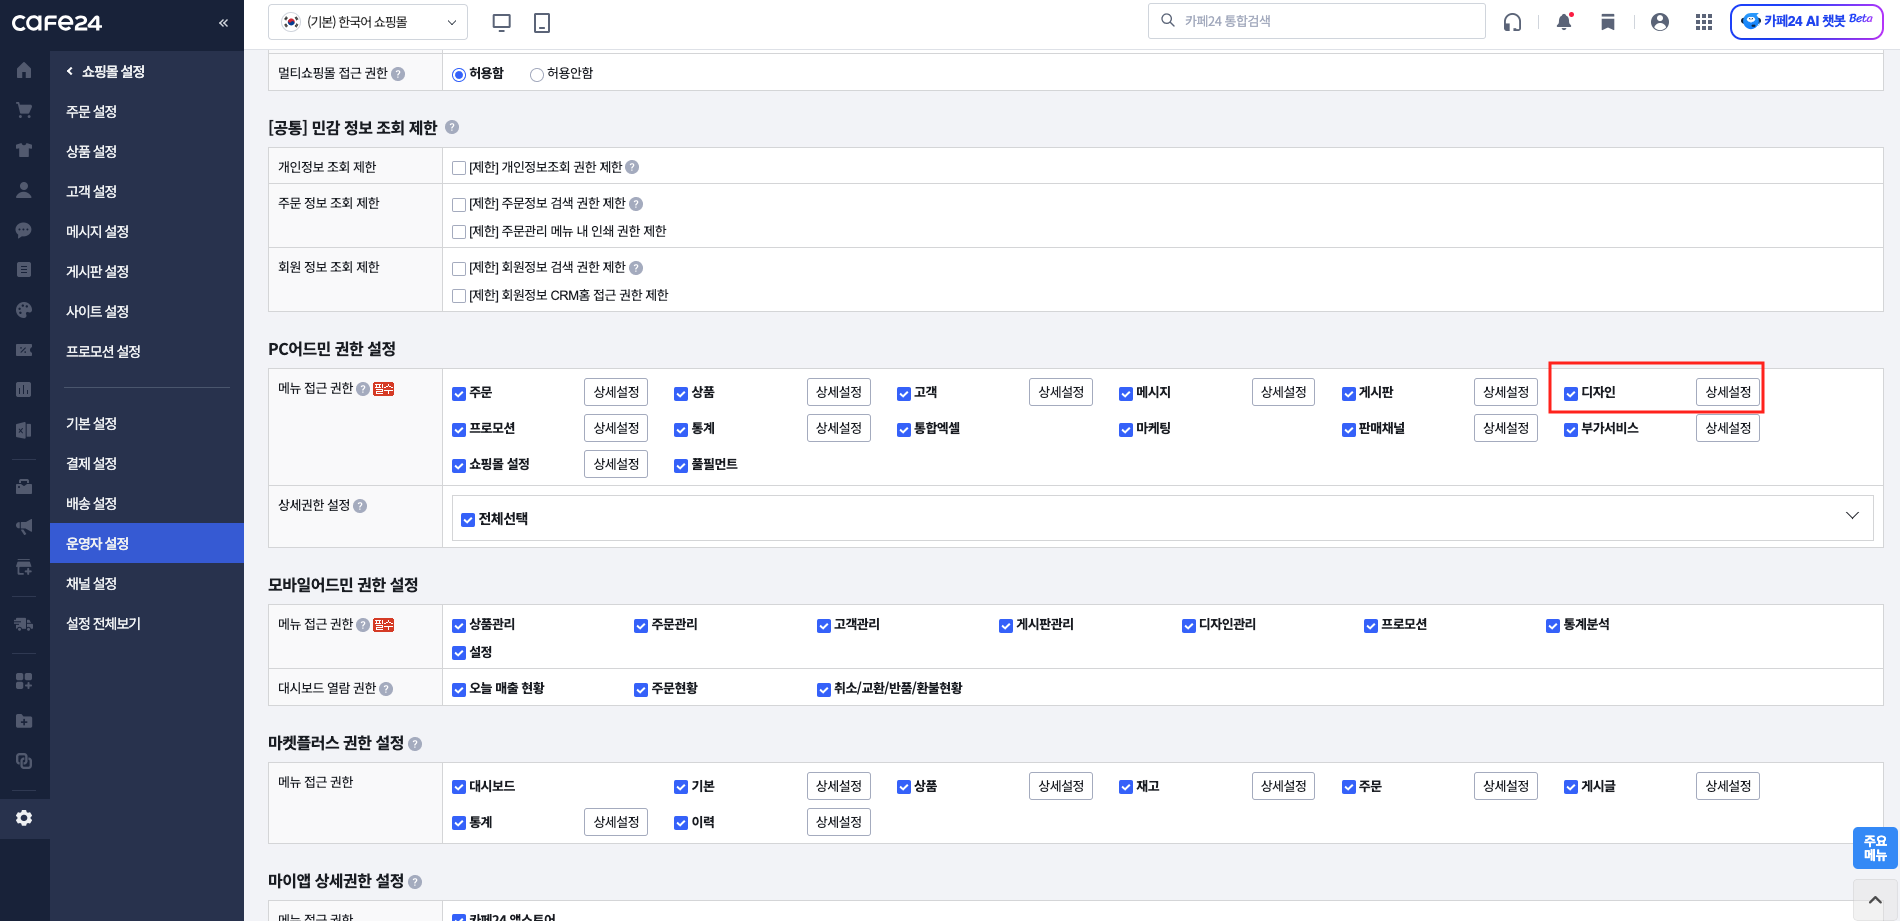Select the 허용안함 radio button
The height and width of the screenshot is (921, 1900).
click(537, 74)
